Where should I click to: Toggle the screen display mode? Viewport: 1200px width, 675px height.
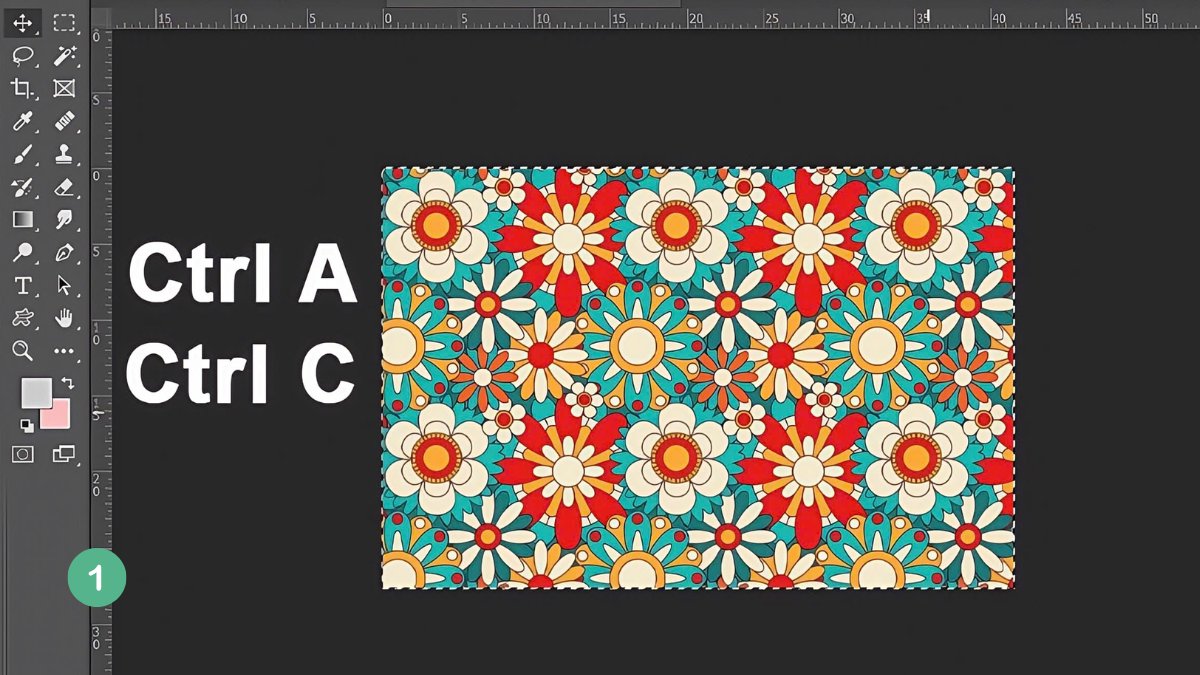64,455
